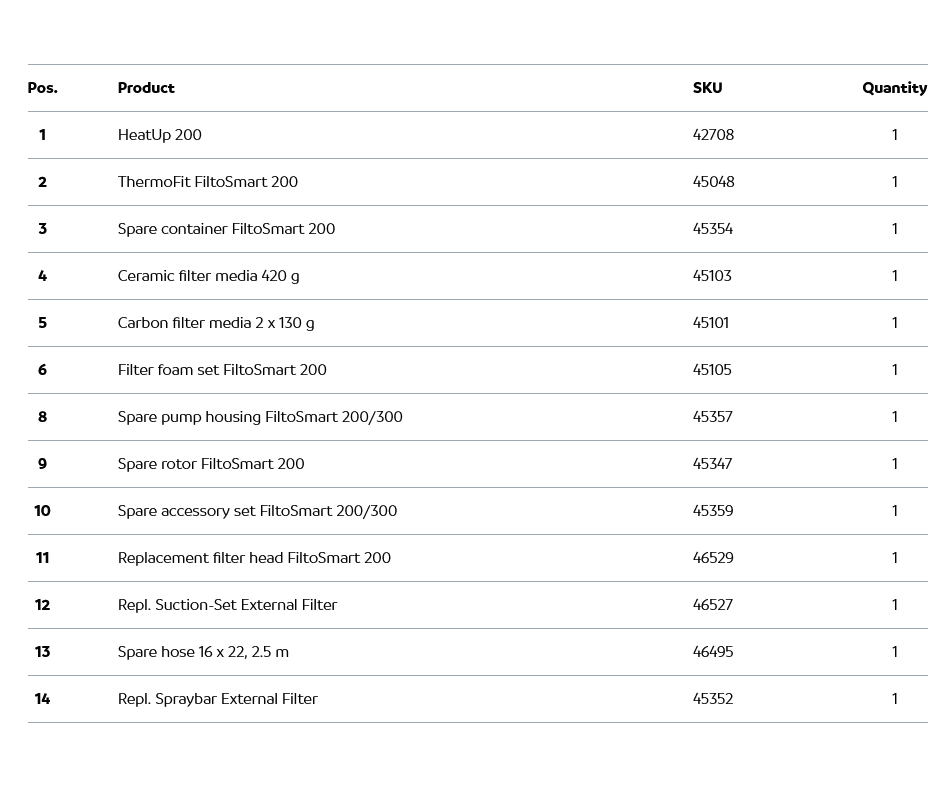Click Repl. Spraybar External Filter

pos(217,699)
